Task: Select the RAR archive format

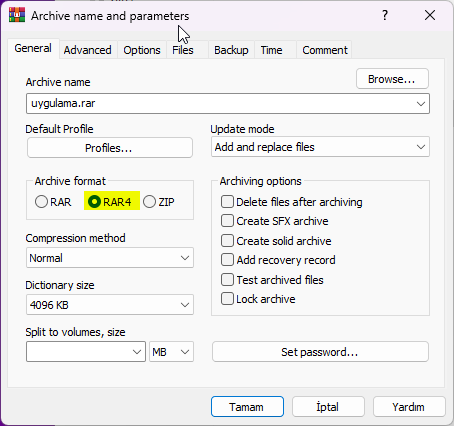Action: click(x=41, y=202)
